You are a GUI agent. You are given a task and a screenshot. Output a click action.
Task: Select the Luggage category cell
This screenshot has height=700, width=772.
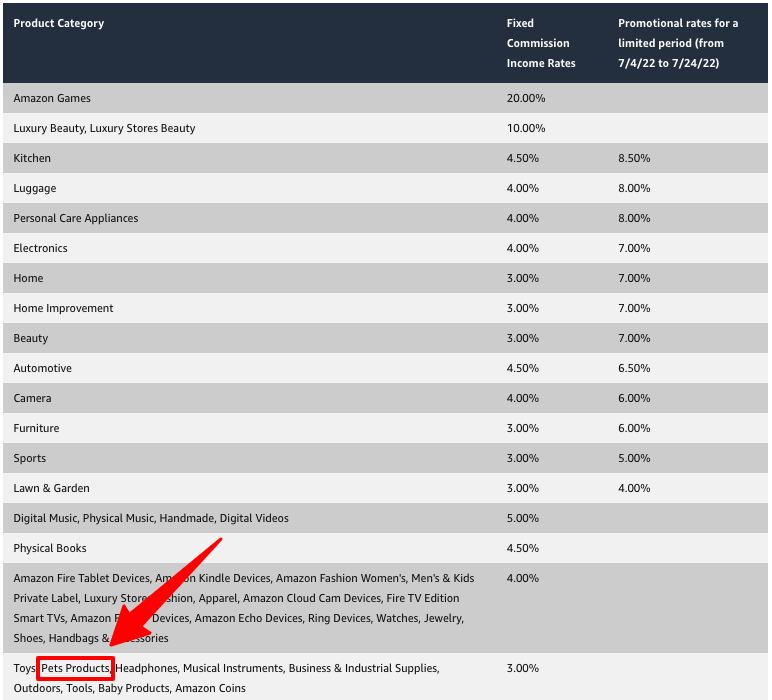[x=35, y=188]
